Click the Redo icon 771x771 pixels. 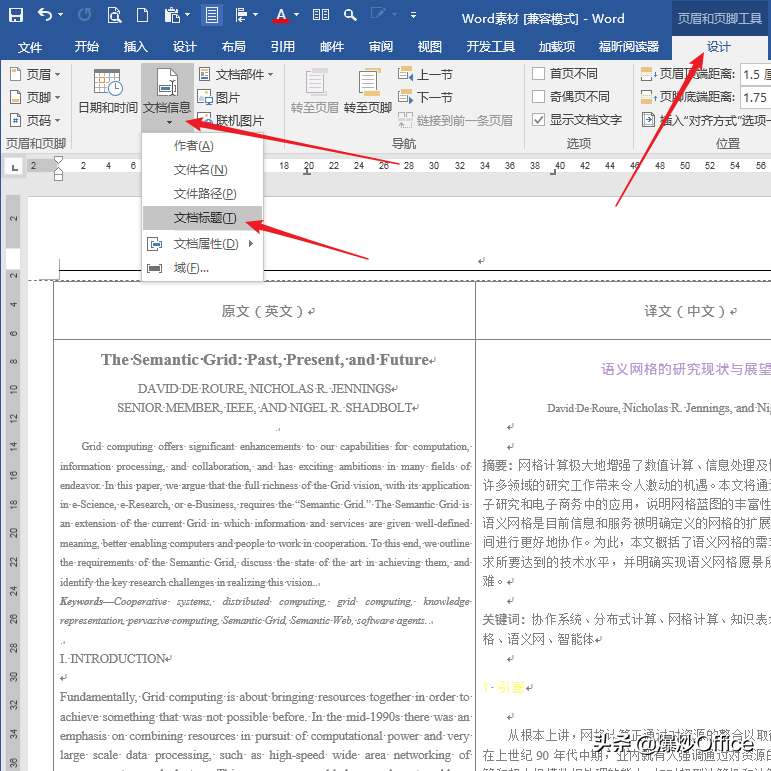point(84,15)
